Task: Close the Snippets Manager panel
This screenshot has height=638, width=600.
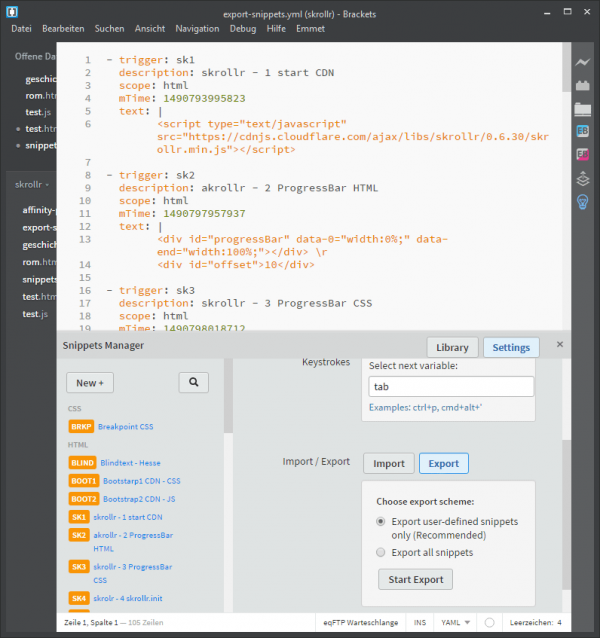Action: pyautogui.click(x=560, y=345)
